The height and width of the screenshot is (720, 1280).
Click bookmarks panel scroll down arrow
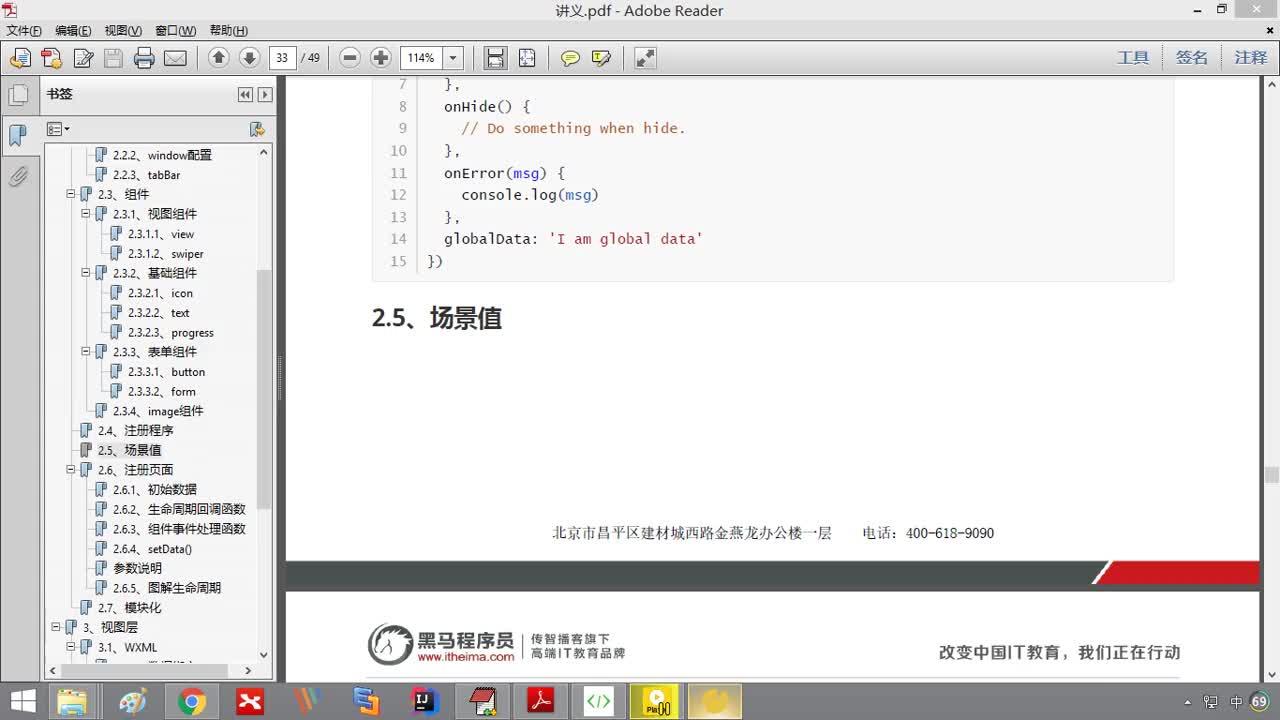(x=264, y=655)
